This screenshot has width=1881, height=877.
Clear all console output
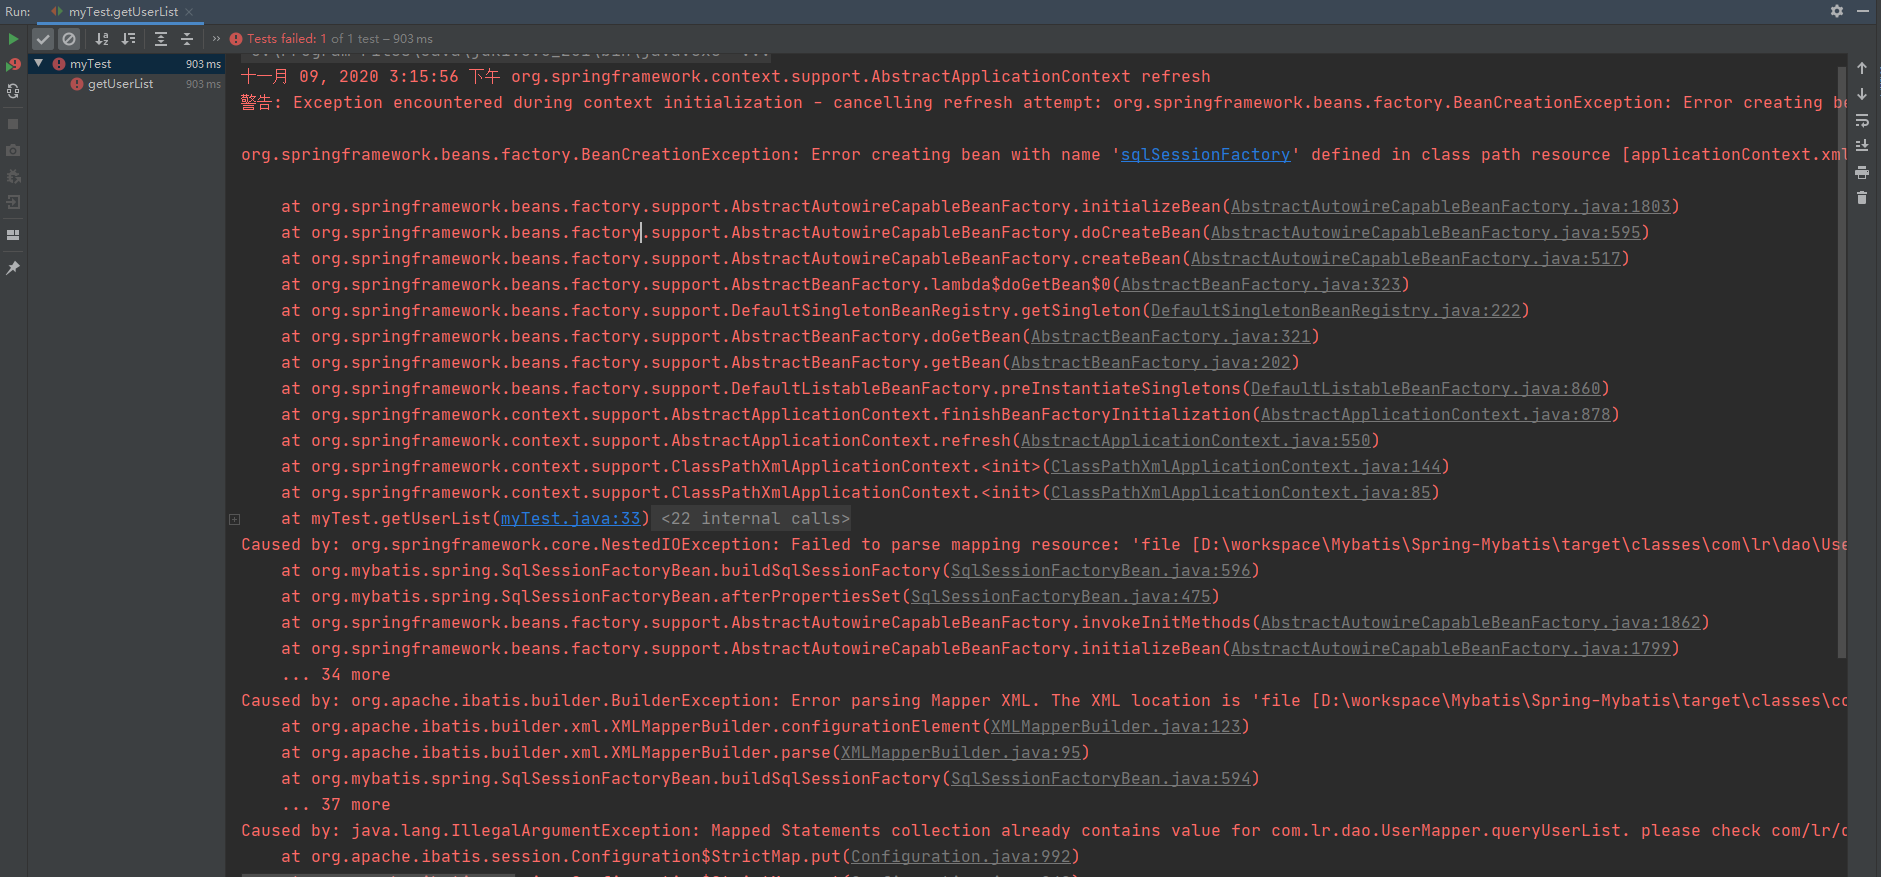click(x=1862, y=198)
